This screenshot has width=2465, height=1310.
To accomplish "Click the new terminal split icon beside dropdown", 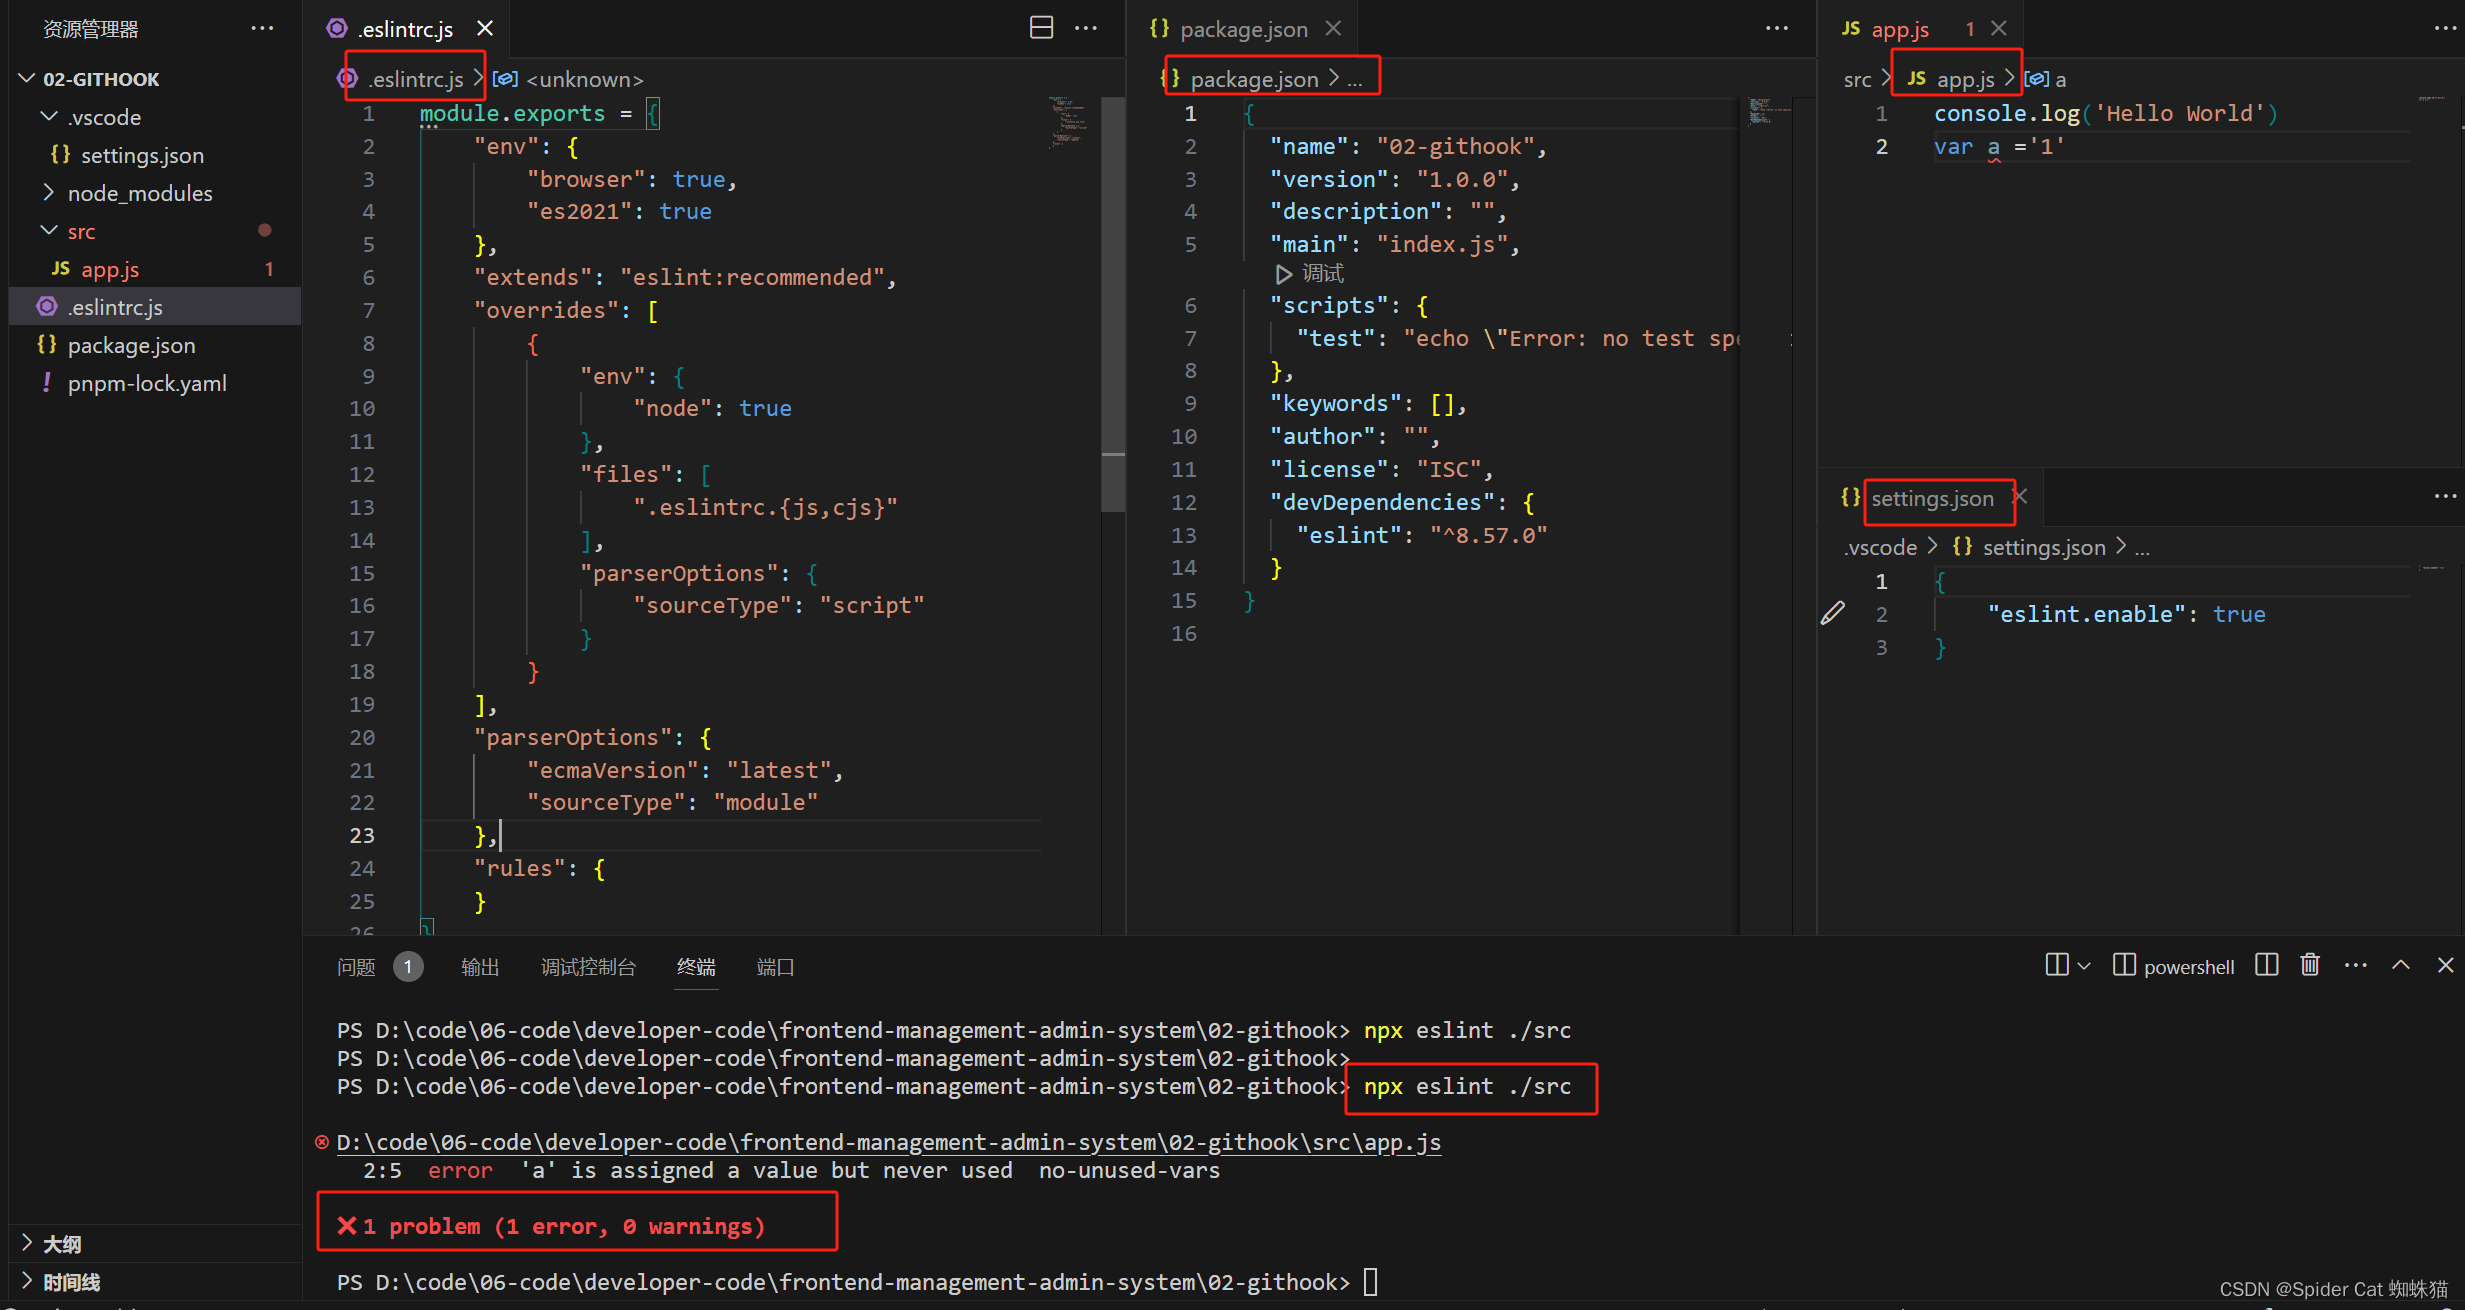I will pos(2057,965).
